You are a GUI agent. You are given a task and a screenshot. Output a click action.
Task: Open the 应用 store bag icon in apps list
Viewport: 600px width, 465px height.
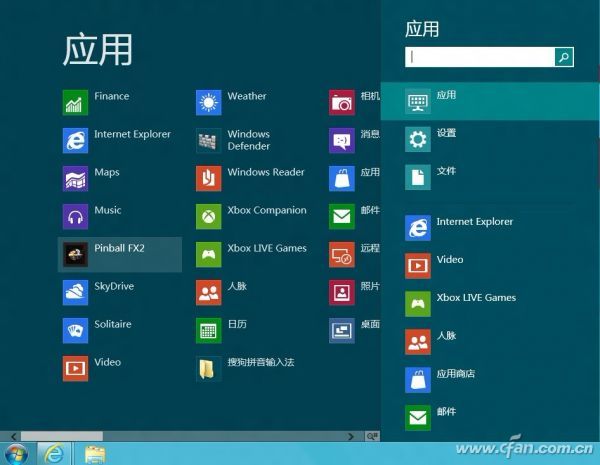[x=342, y=178]
